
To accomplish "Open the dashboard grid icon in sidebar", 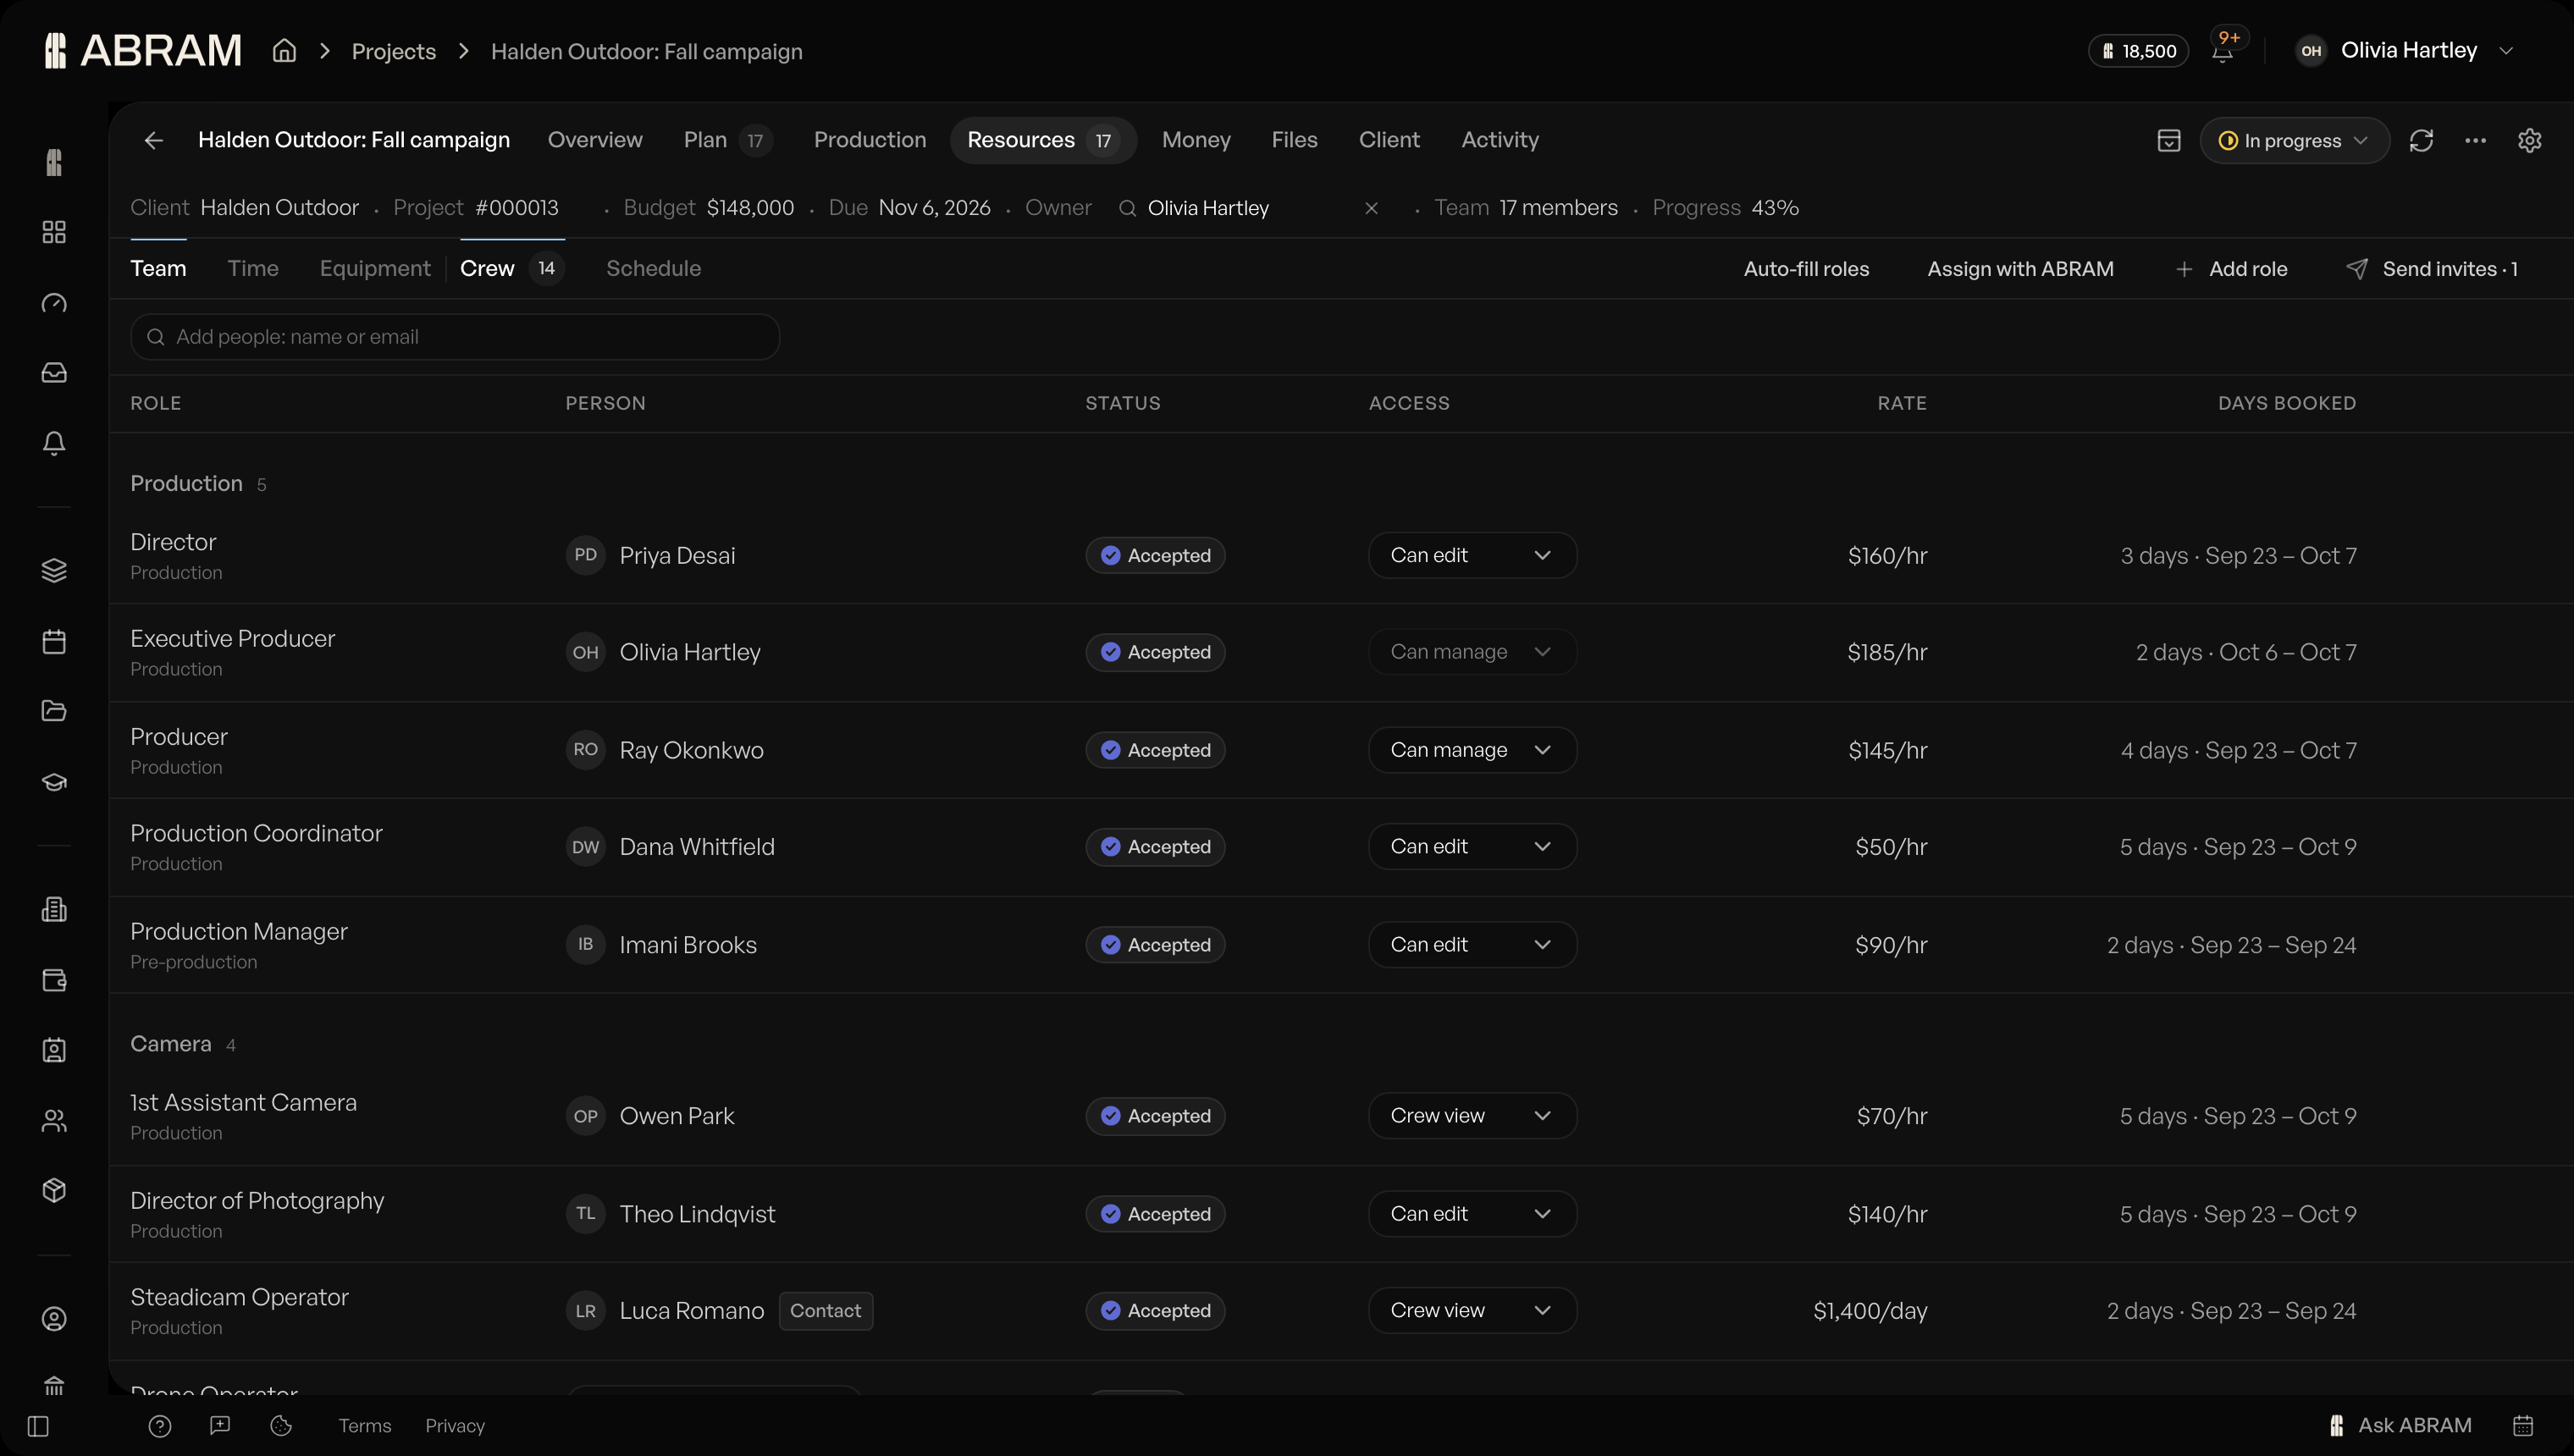I will (x=54, y=232).
